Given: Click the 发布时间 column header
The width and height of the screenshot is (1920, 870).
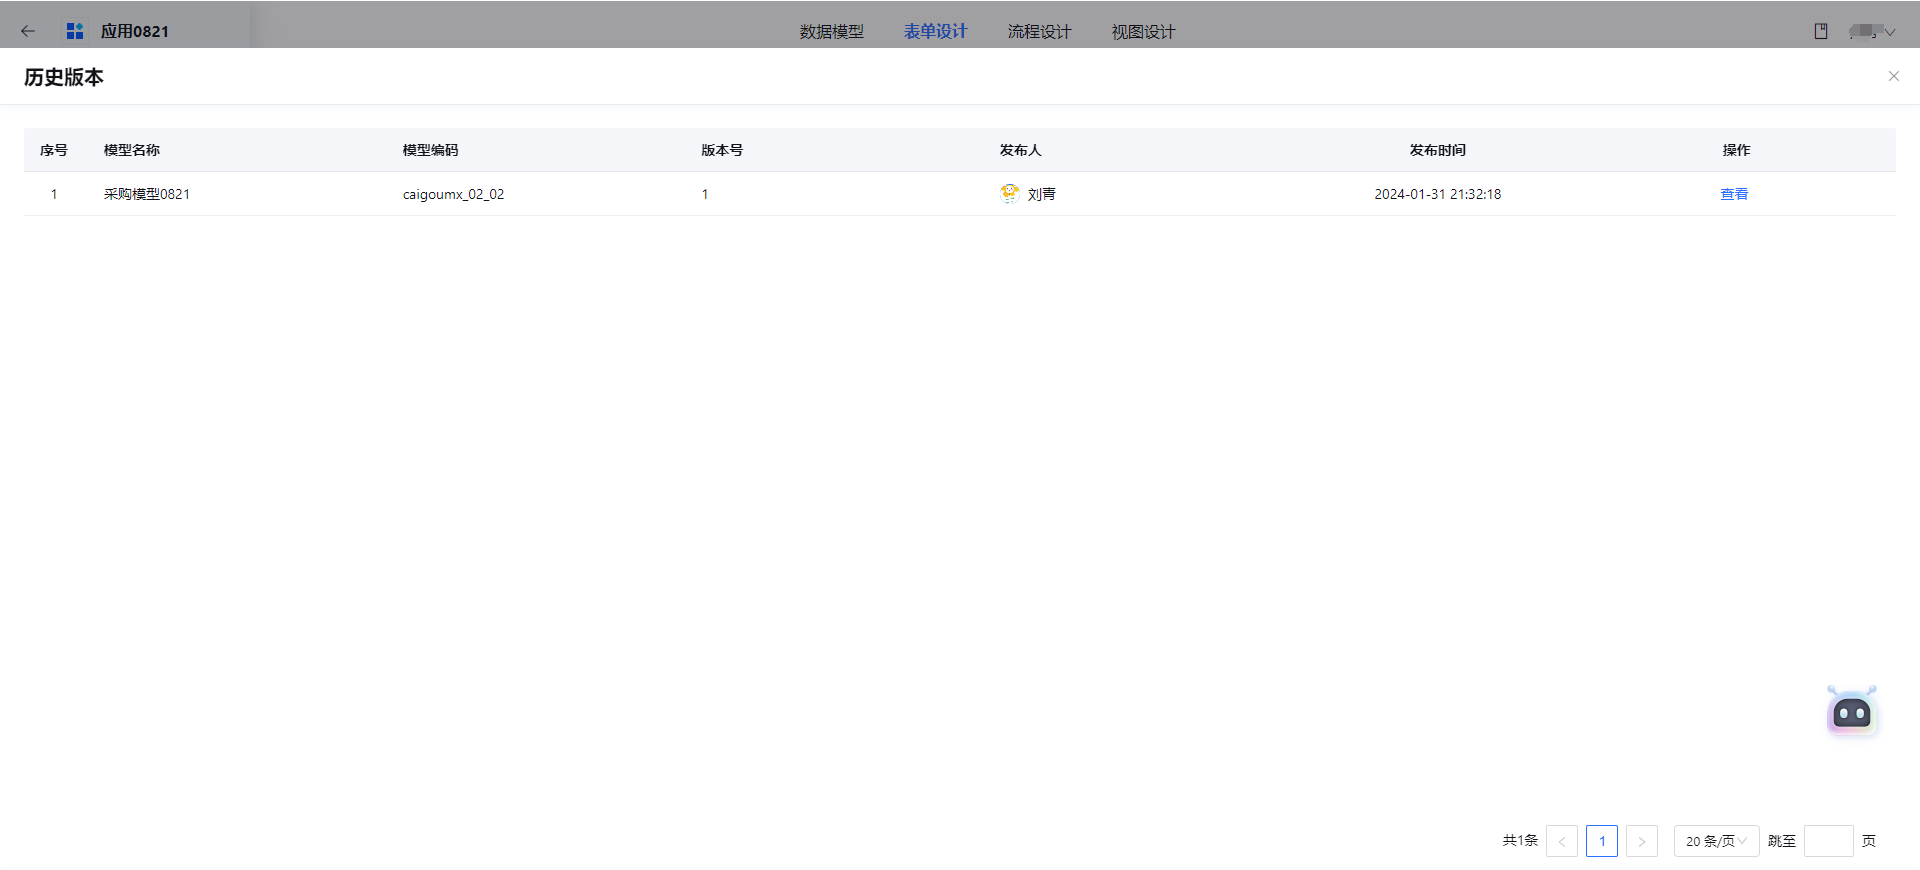Looking at the screenshot, I should point(1437,150).
